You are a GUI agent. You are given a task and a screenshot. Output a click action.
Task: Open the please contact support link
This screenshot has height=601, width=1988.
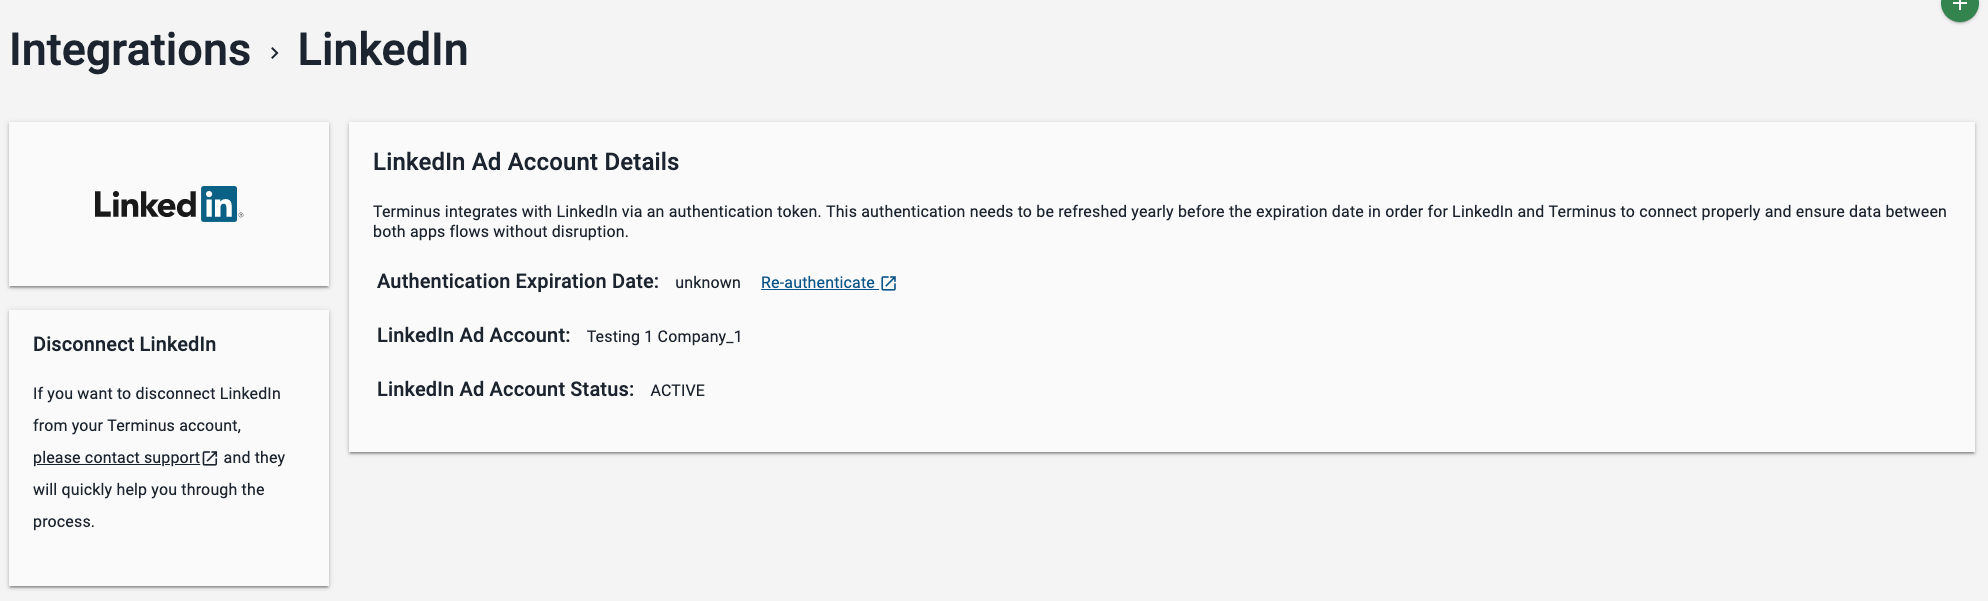tap(125, 458)
